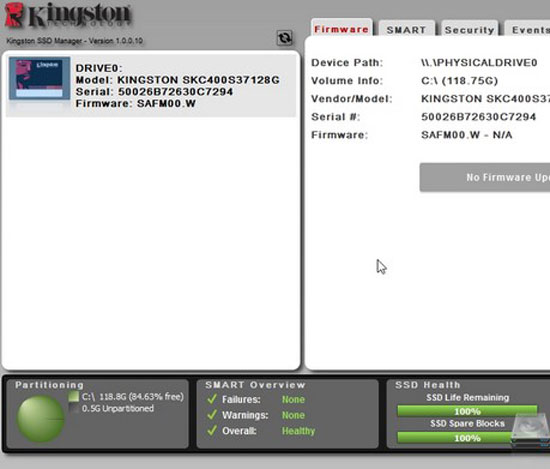
Task: Click the green C:\ legend swatch
Action: (x=74, y=397)
